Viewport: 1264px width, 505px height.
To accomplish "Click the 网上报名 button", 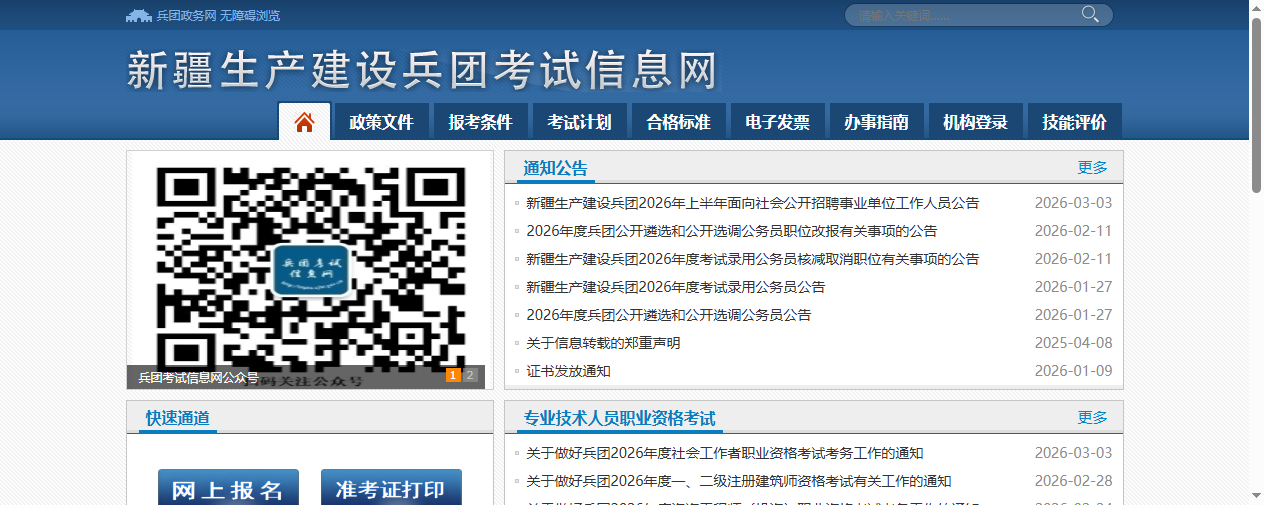I will point(228,488).
